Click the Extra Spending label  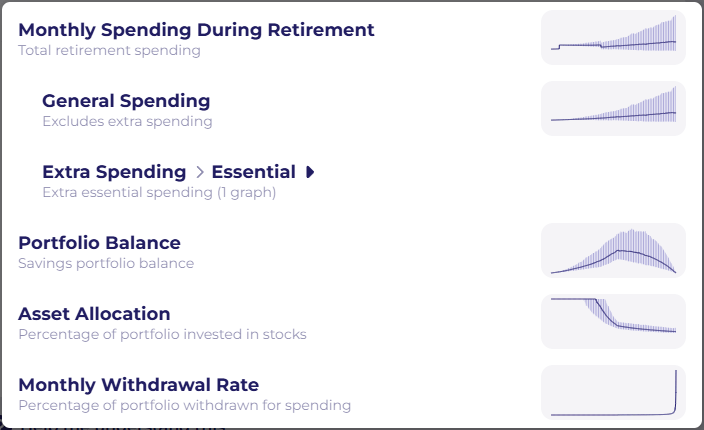pos(114,172)
